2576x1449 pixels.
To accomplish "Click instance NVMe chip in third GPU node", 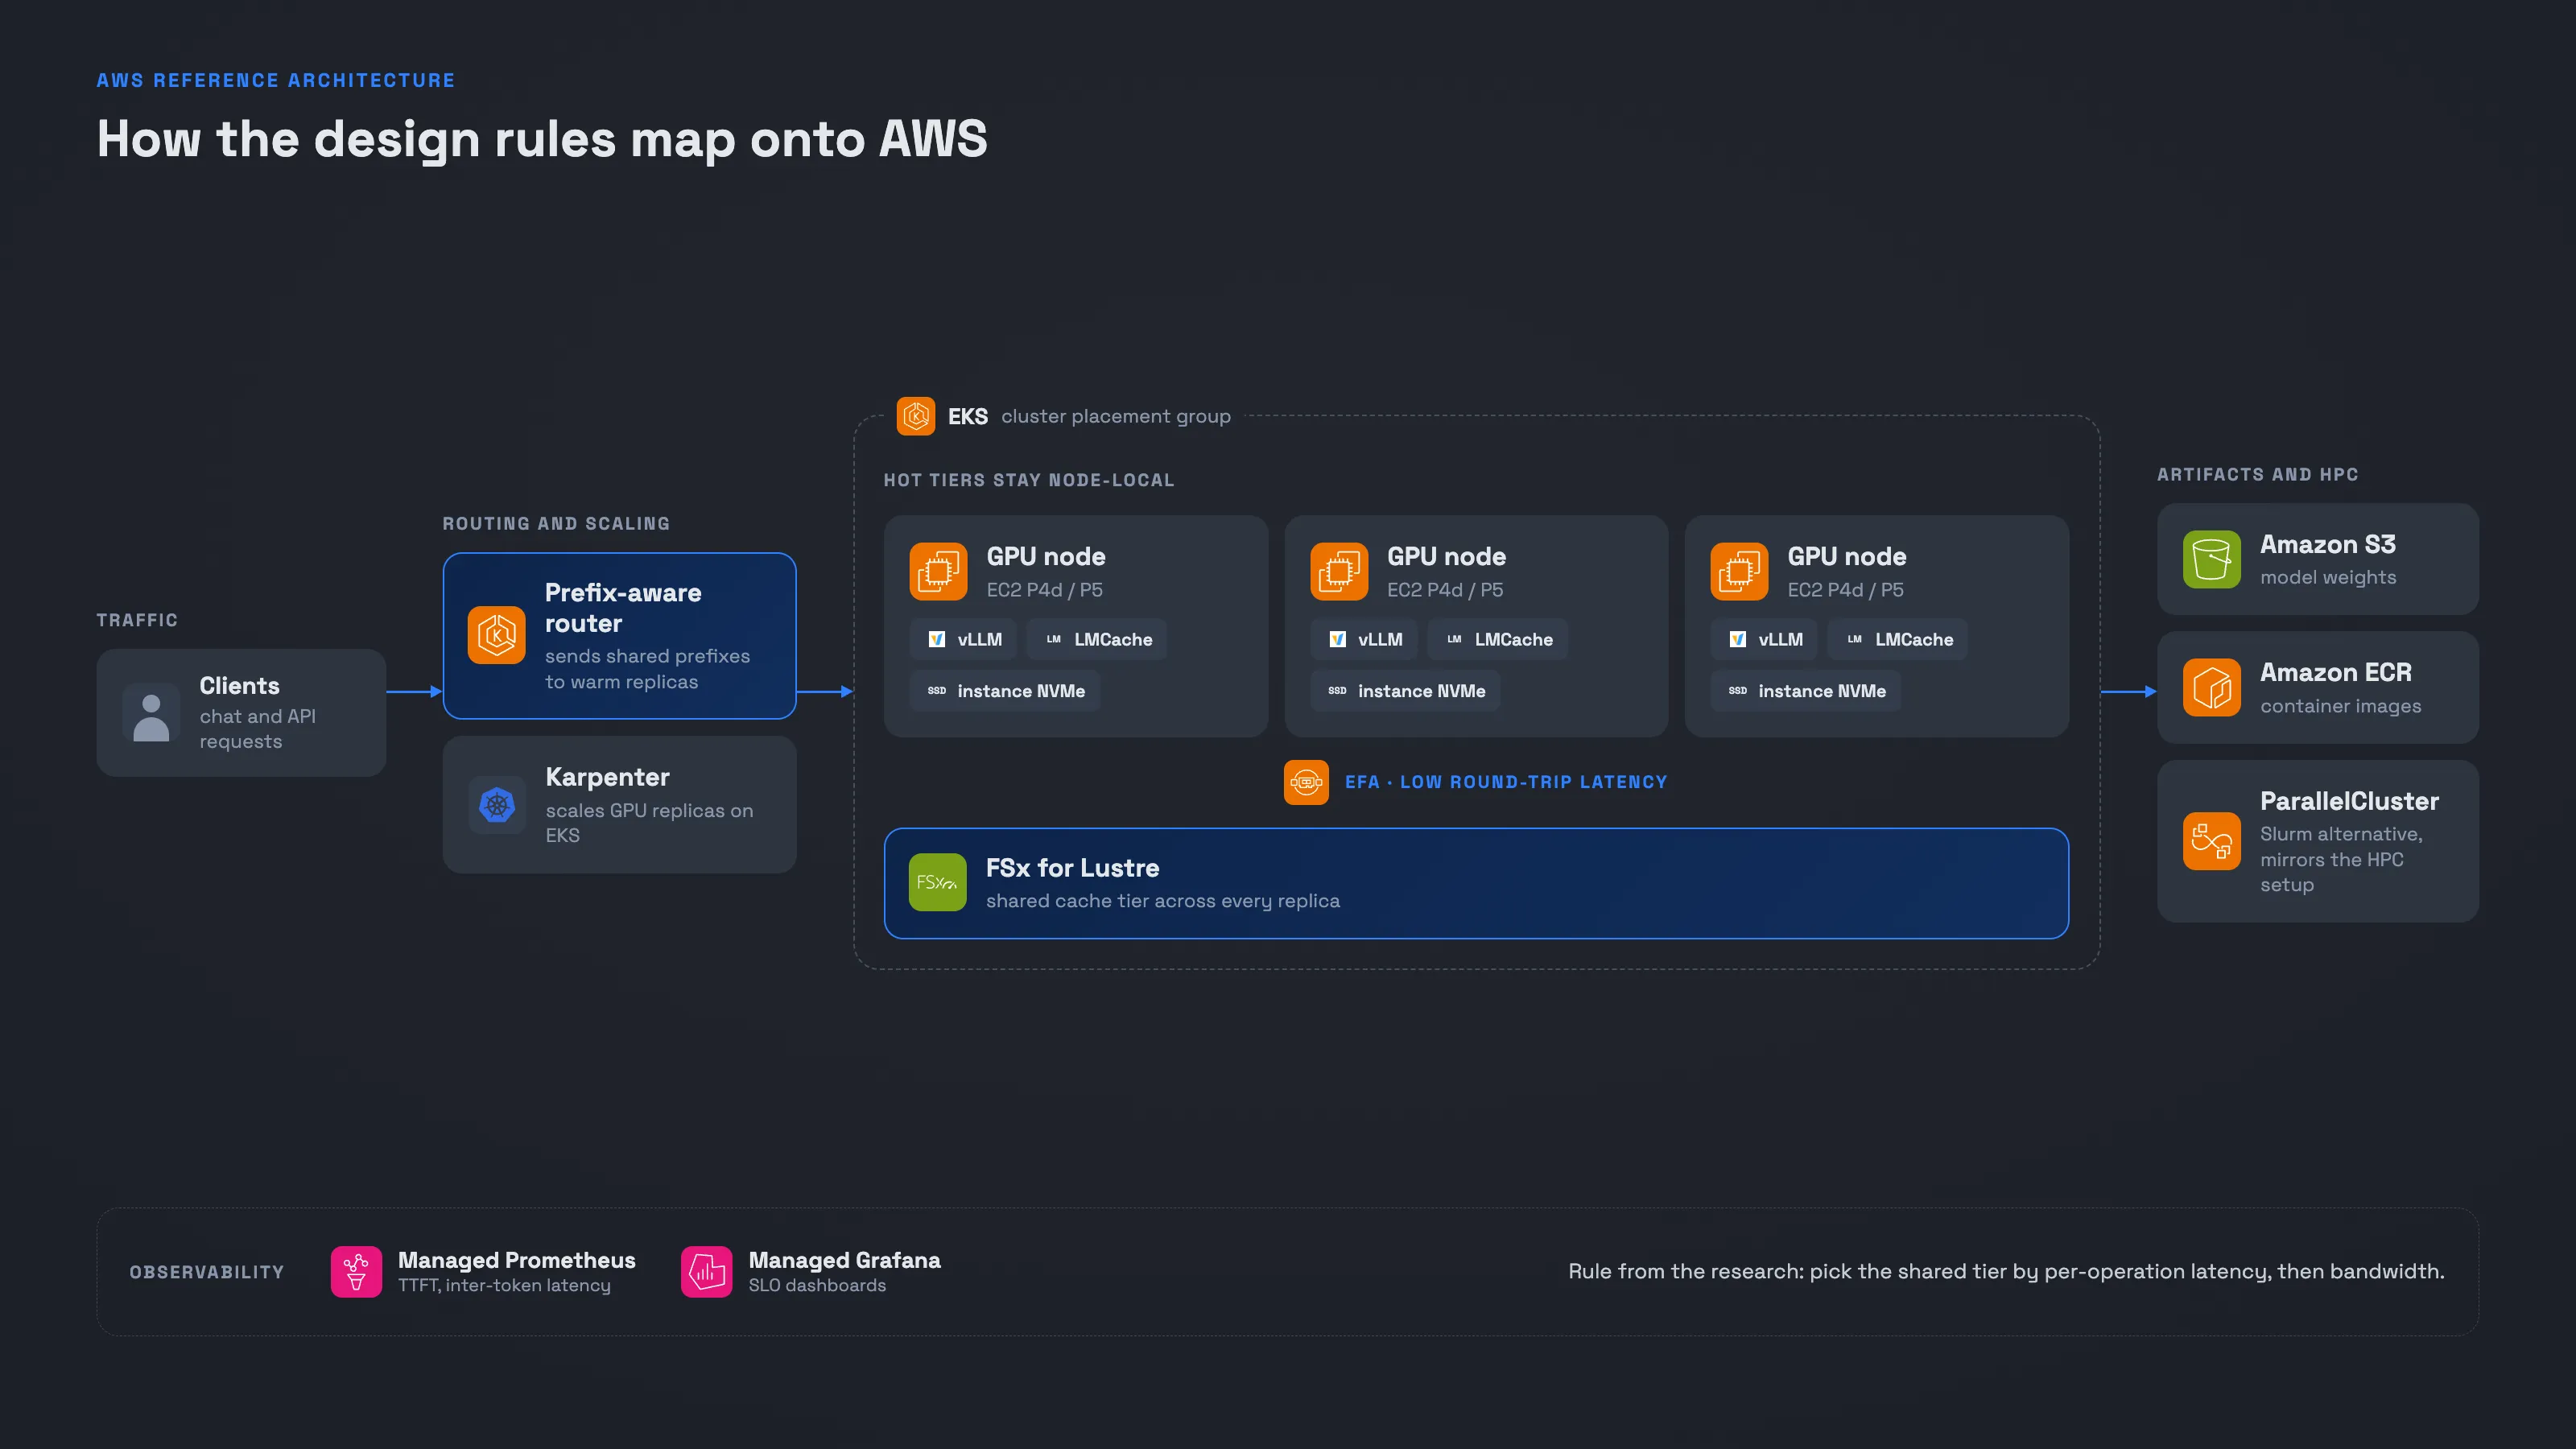I will coord(1806,691).
